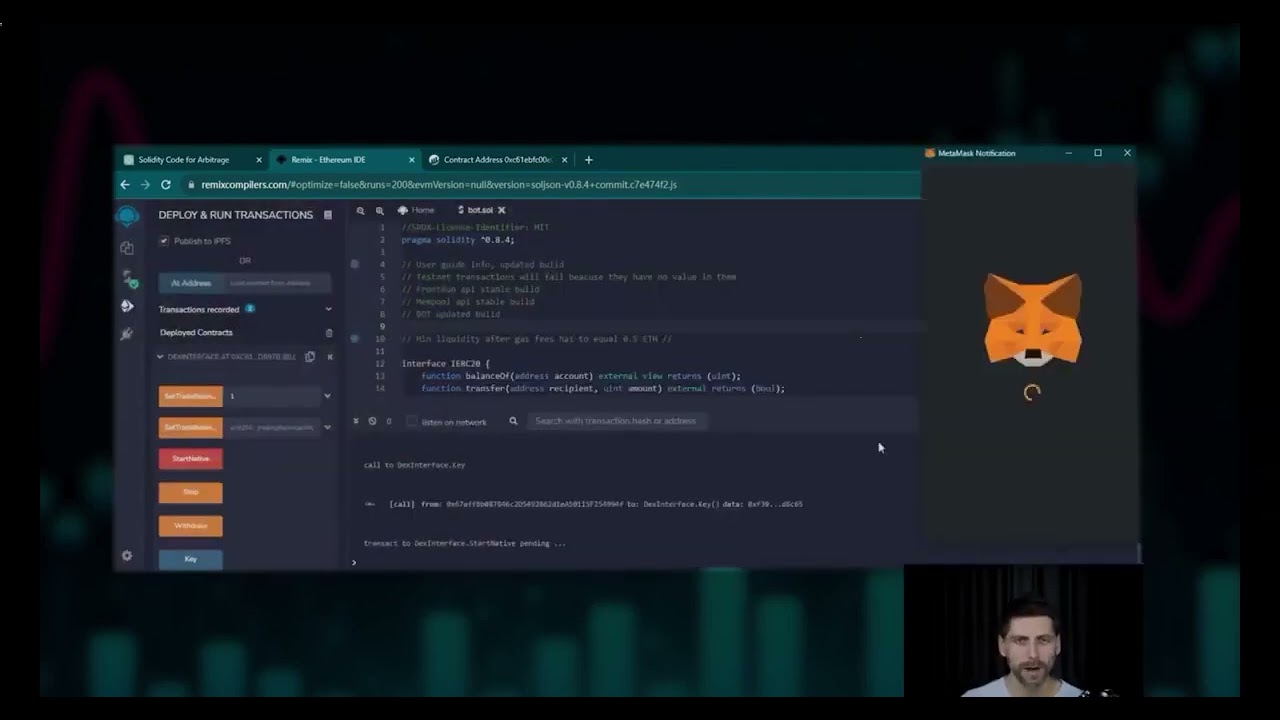Click second orange Set button with uint256
This screenshot has width=1280, height=720.
[191, 427]
